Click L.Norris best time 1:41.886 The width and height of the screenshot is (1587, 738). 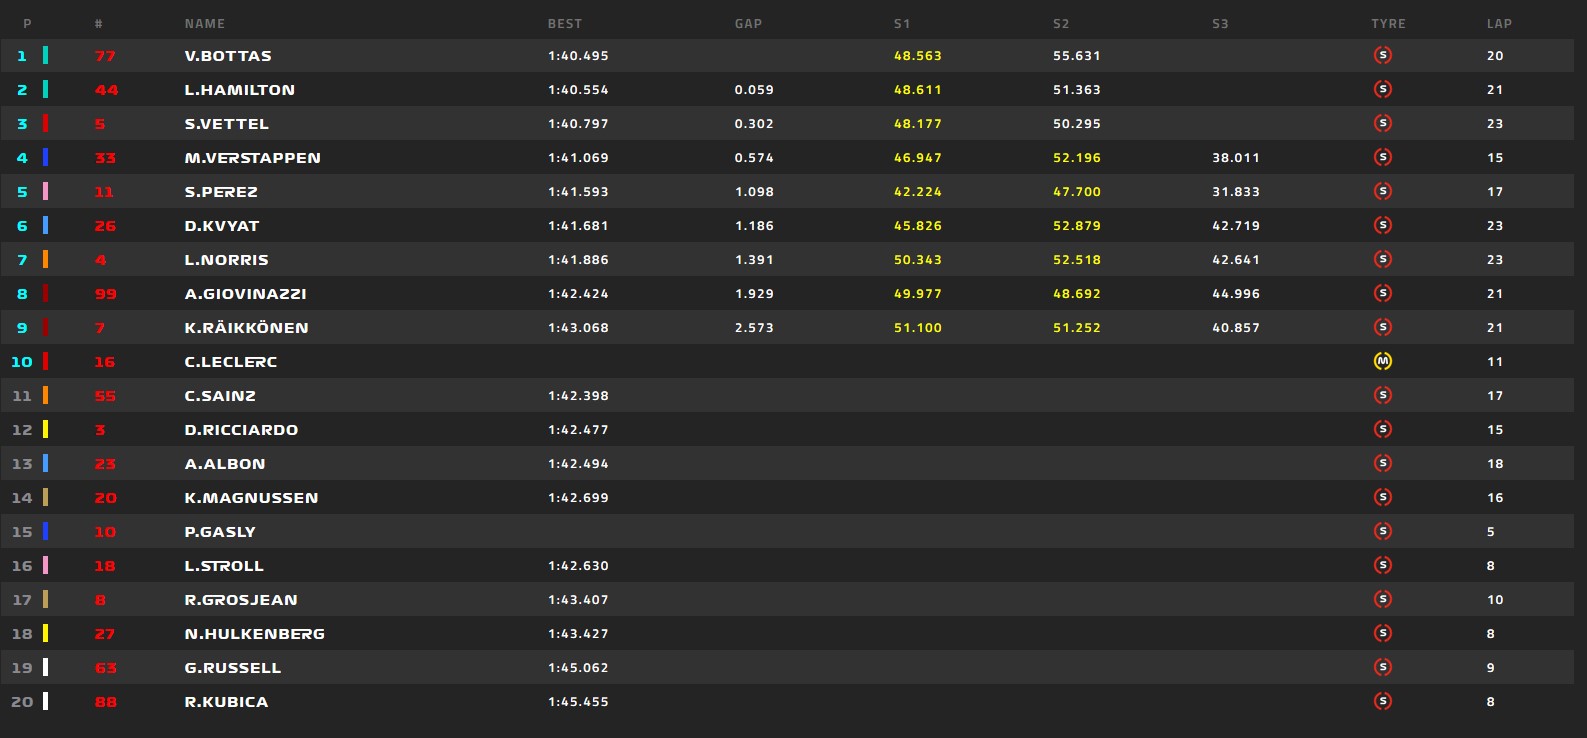(x=578, y=260)
